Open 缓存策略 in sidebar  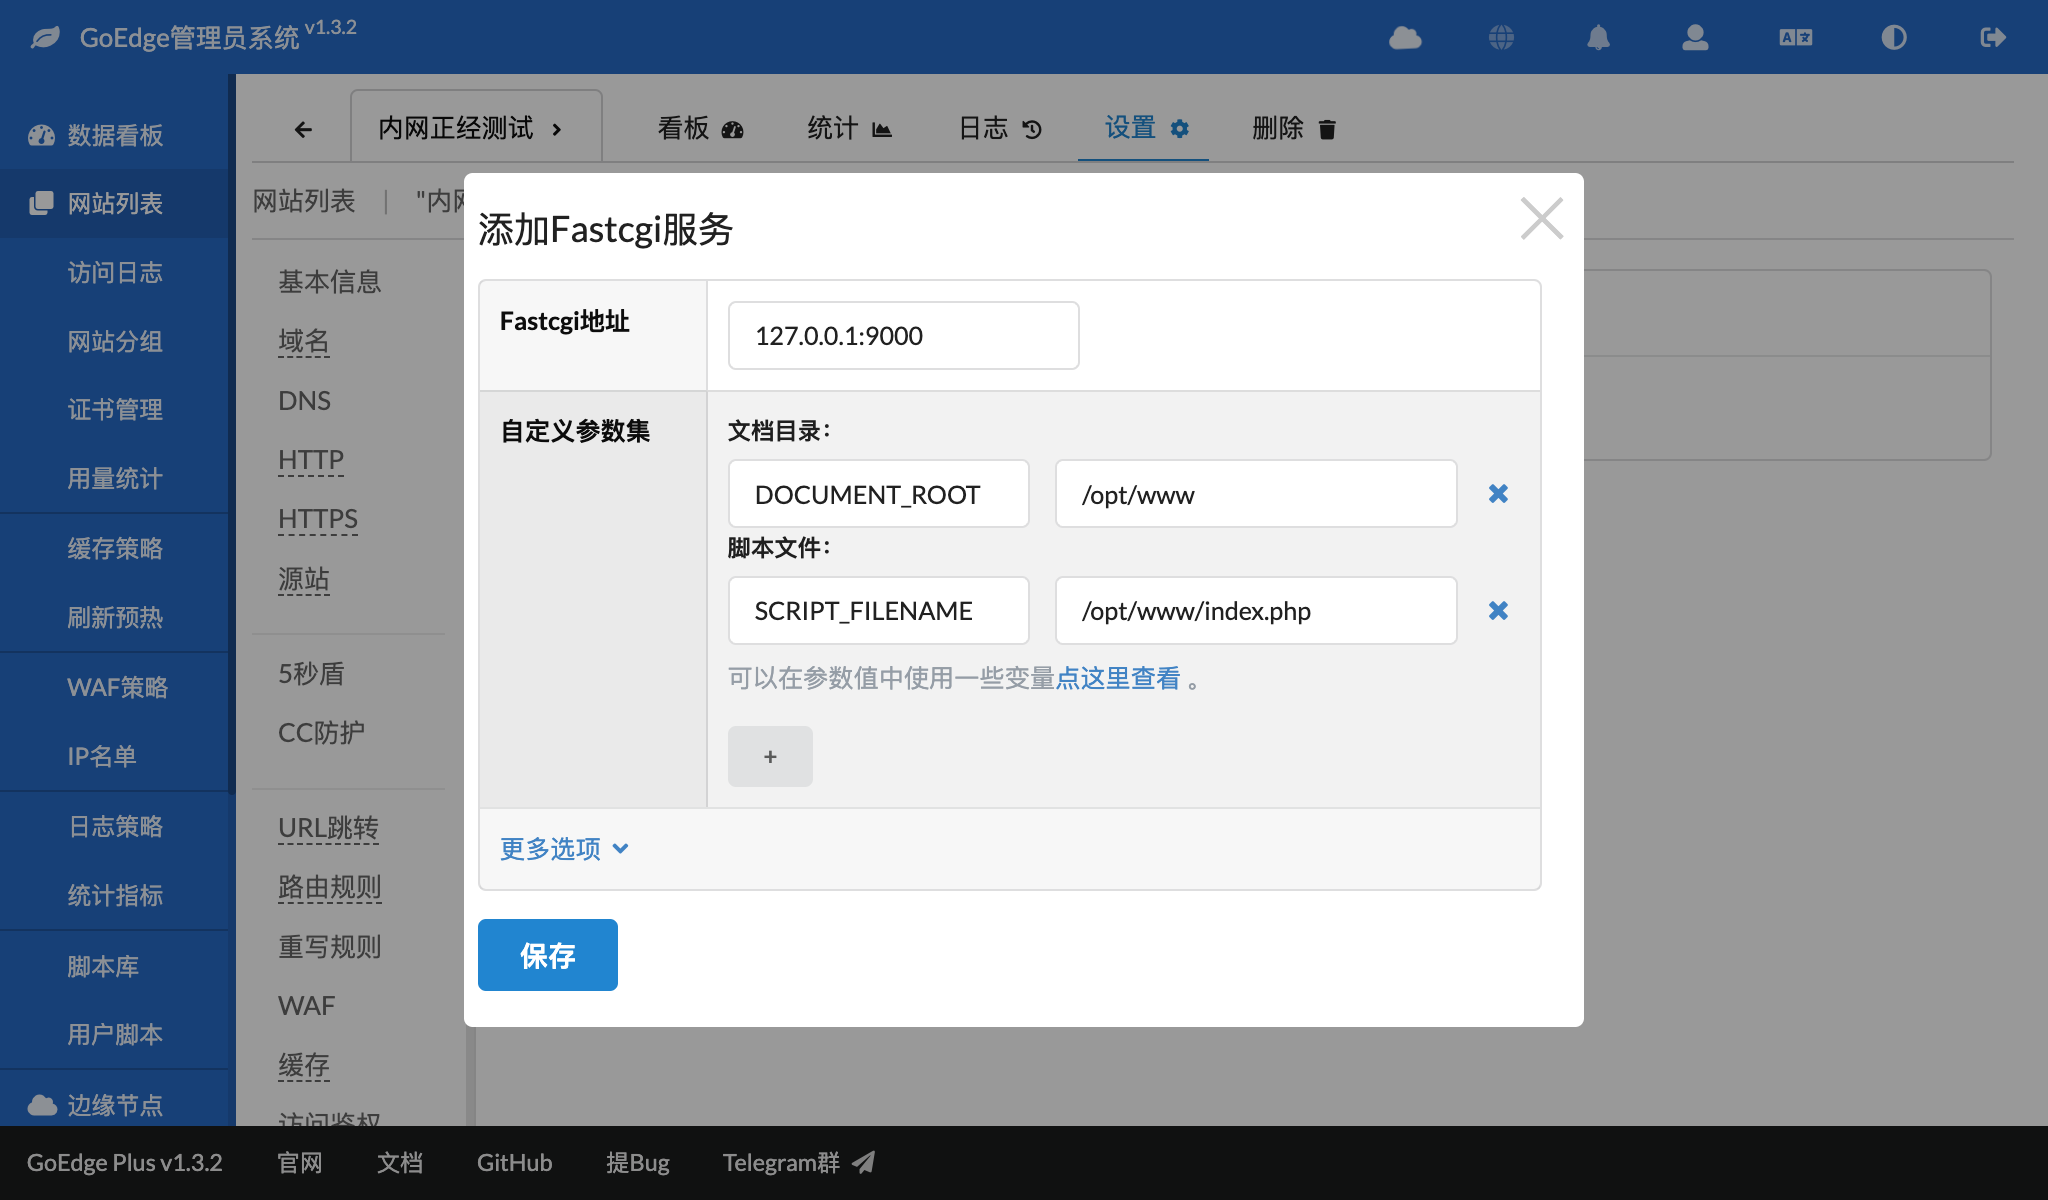tap(115, 548)
